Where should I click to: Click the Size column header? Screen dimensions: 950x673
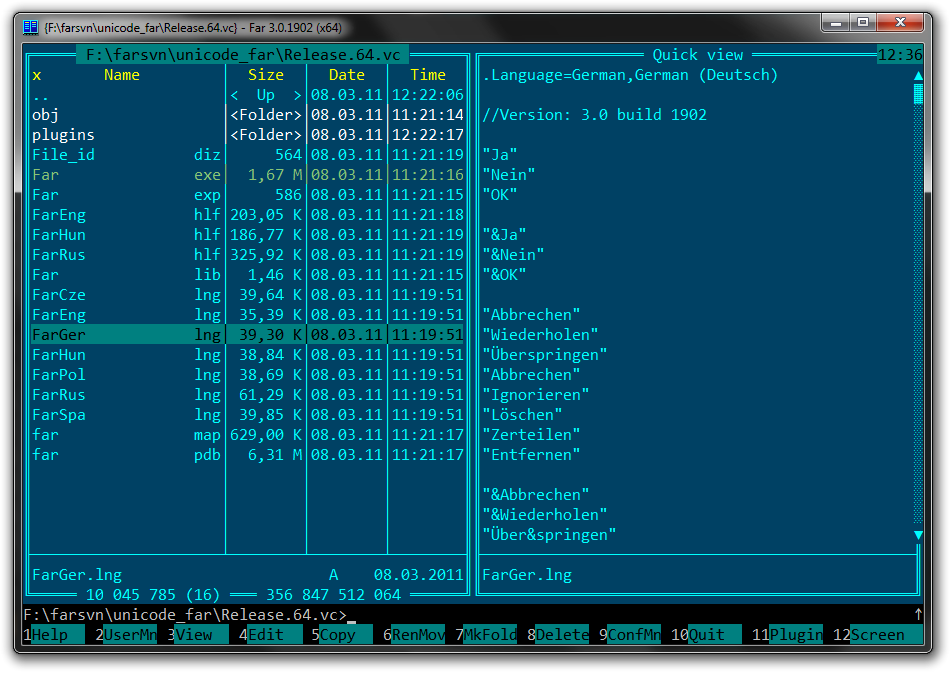(x=265, y=75)
